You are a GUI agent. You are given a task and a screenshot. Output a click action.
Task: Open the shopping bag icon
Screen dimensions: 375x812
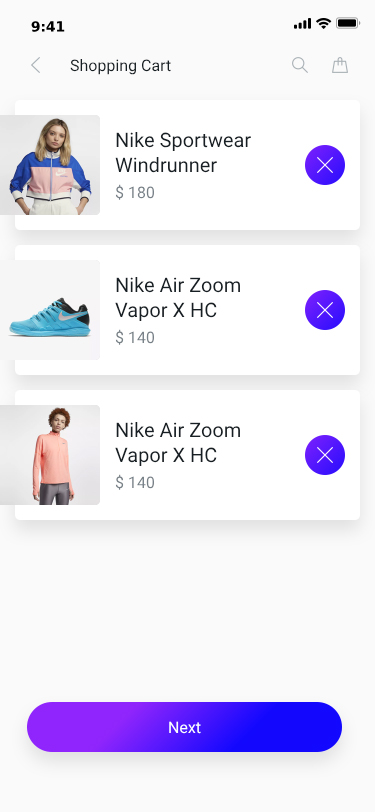coord(340,65)
